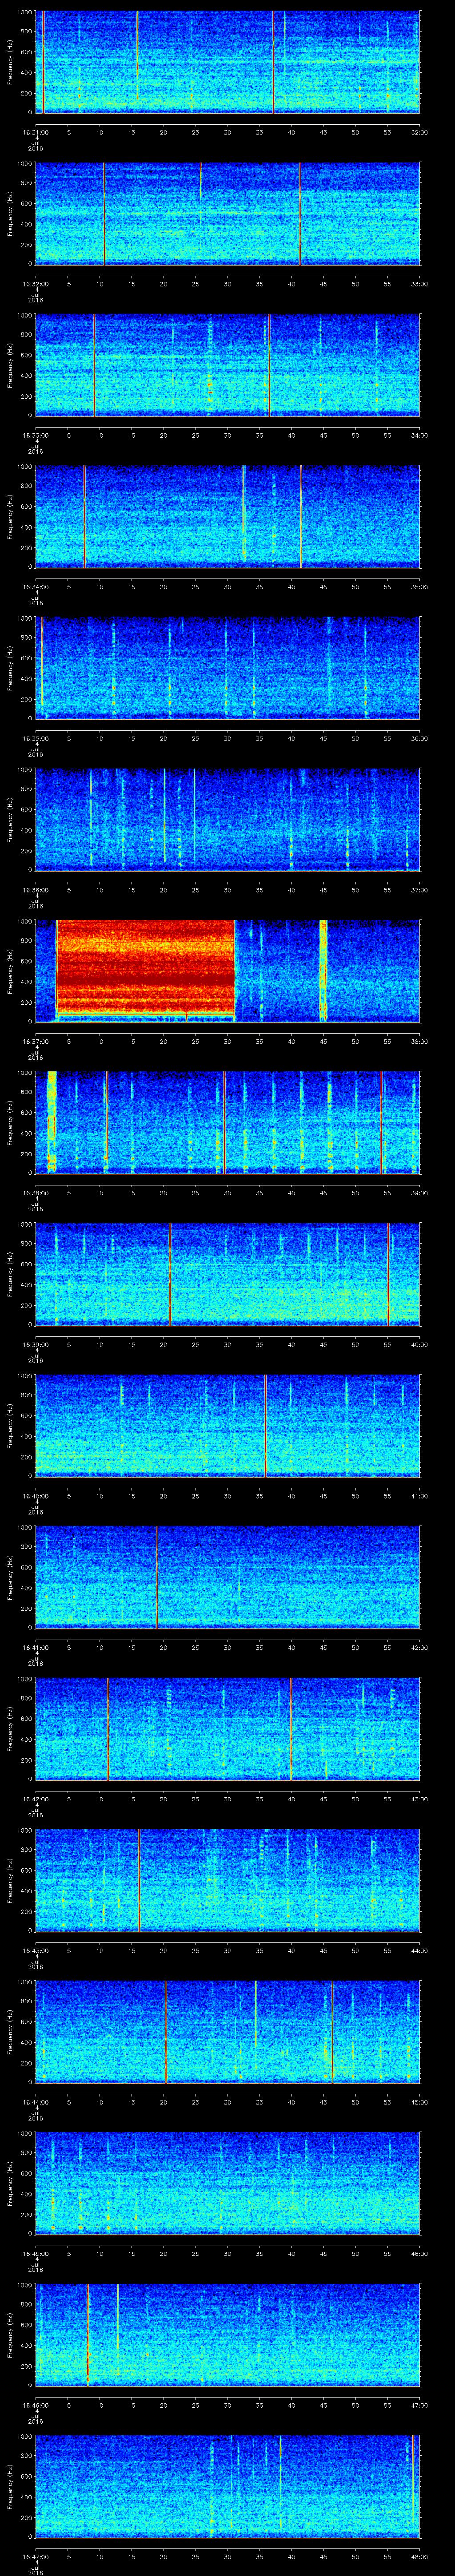The width and height of the screenshot is (455, 2576).
Task: Open the spectrogram panel starting at 16:46:00
Action: click(228, 2335)
